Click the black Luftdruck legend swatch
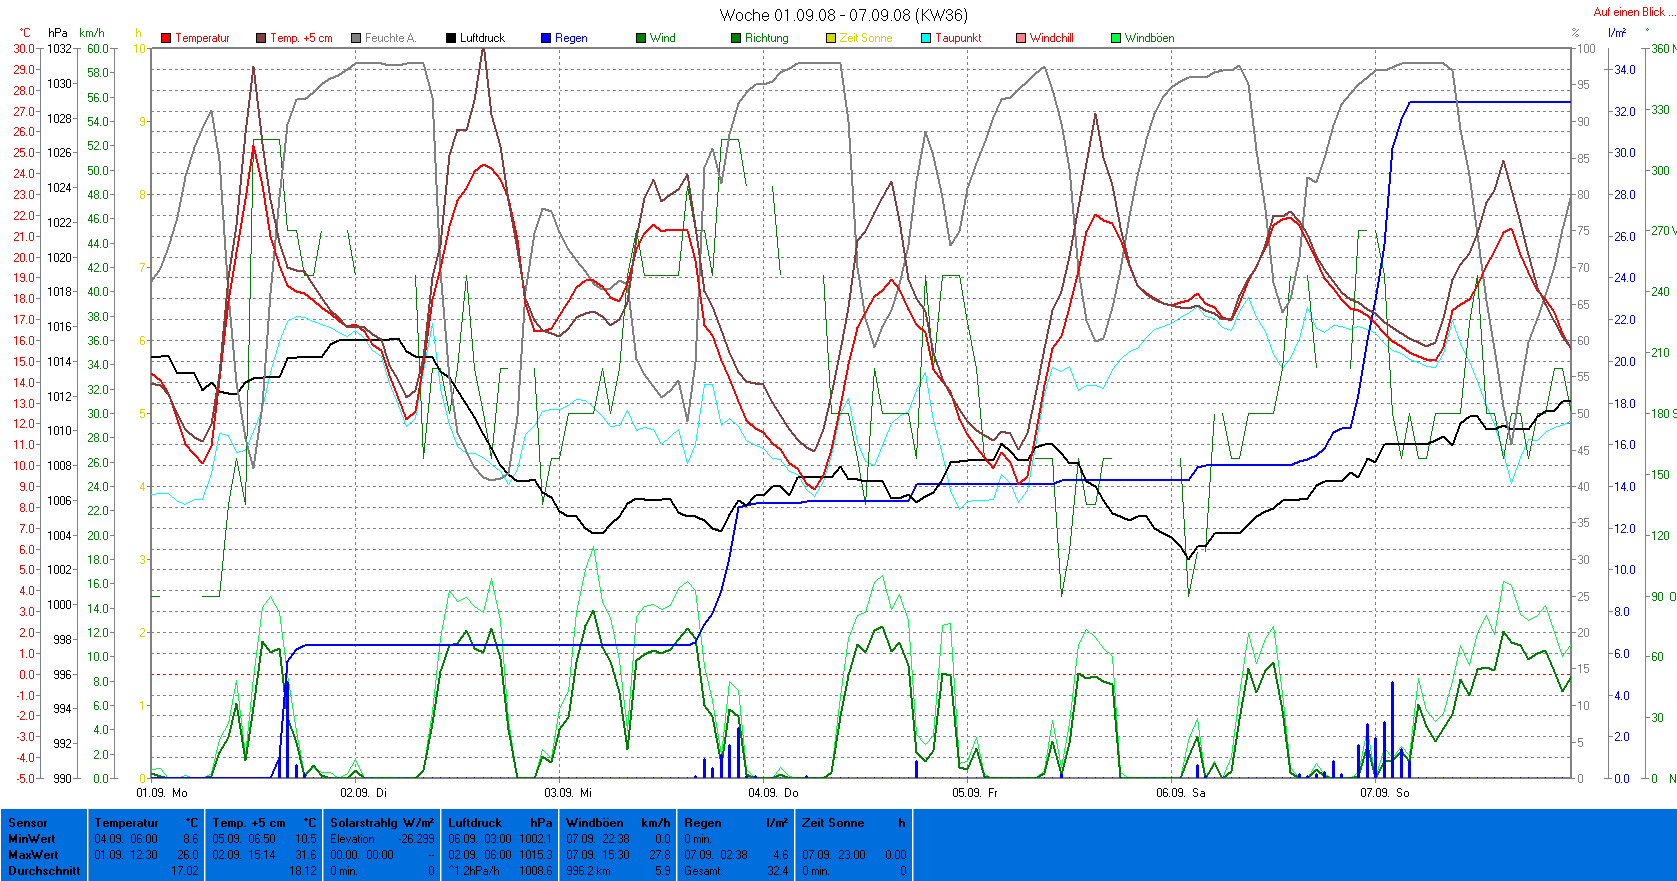 [451, 38]
